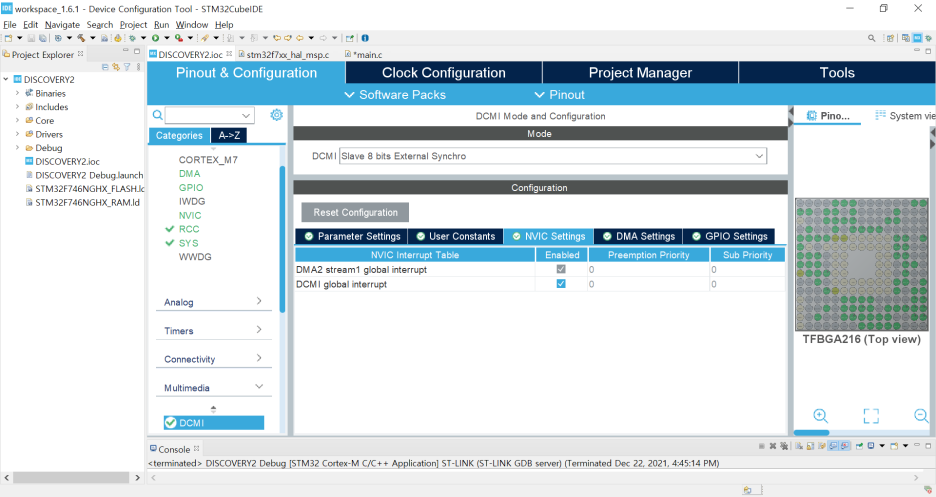This screenshot has height=497, width=936.
Task: Zoom in on the pinout chip view
Action: click(x=821, y=416)
